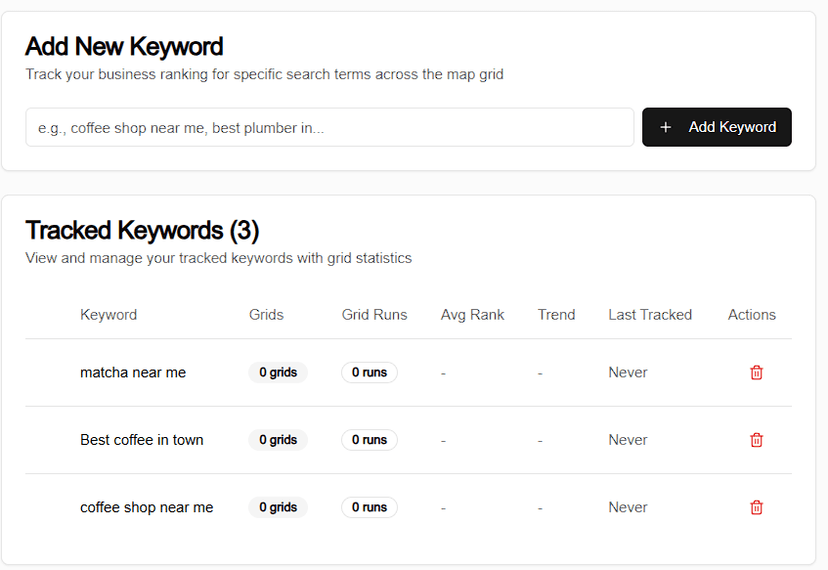Click the 'Add New Keyword' heading
Image resolution: width=828 pixels, height=570 pixels.
pyautogui.click(x=124, y=46)
